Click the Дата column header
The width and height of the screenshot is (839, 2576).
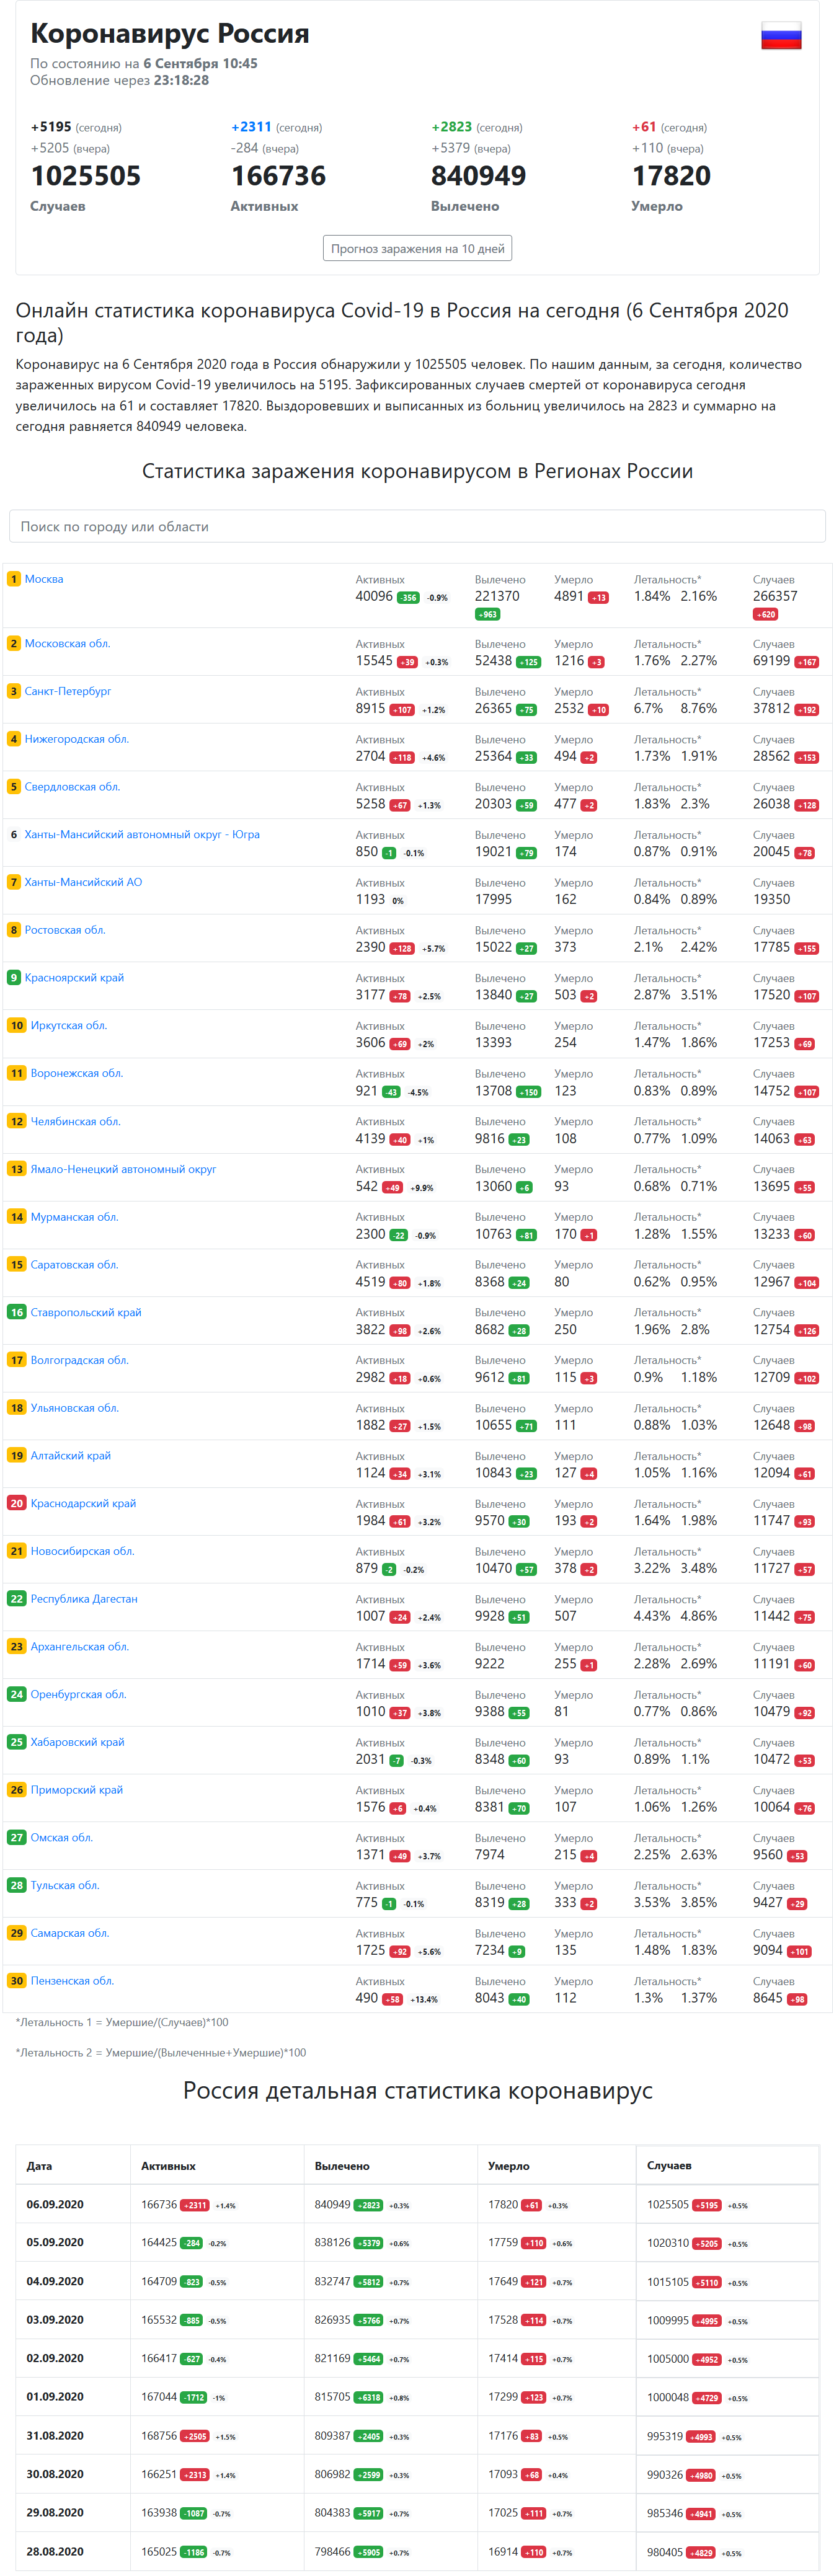(39, 2165)
